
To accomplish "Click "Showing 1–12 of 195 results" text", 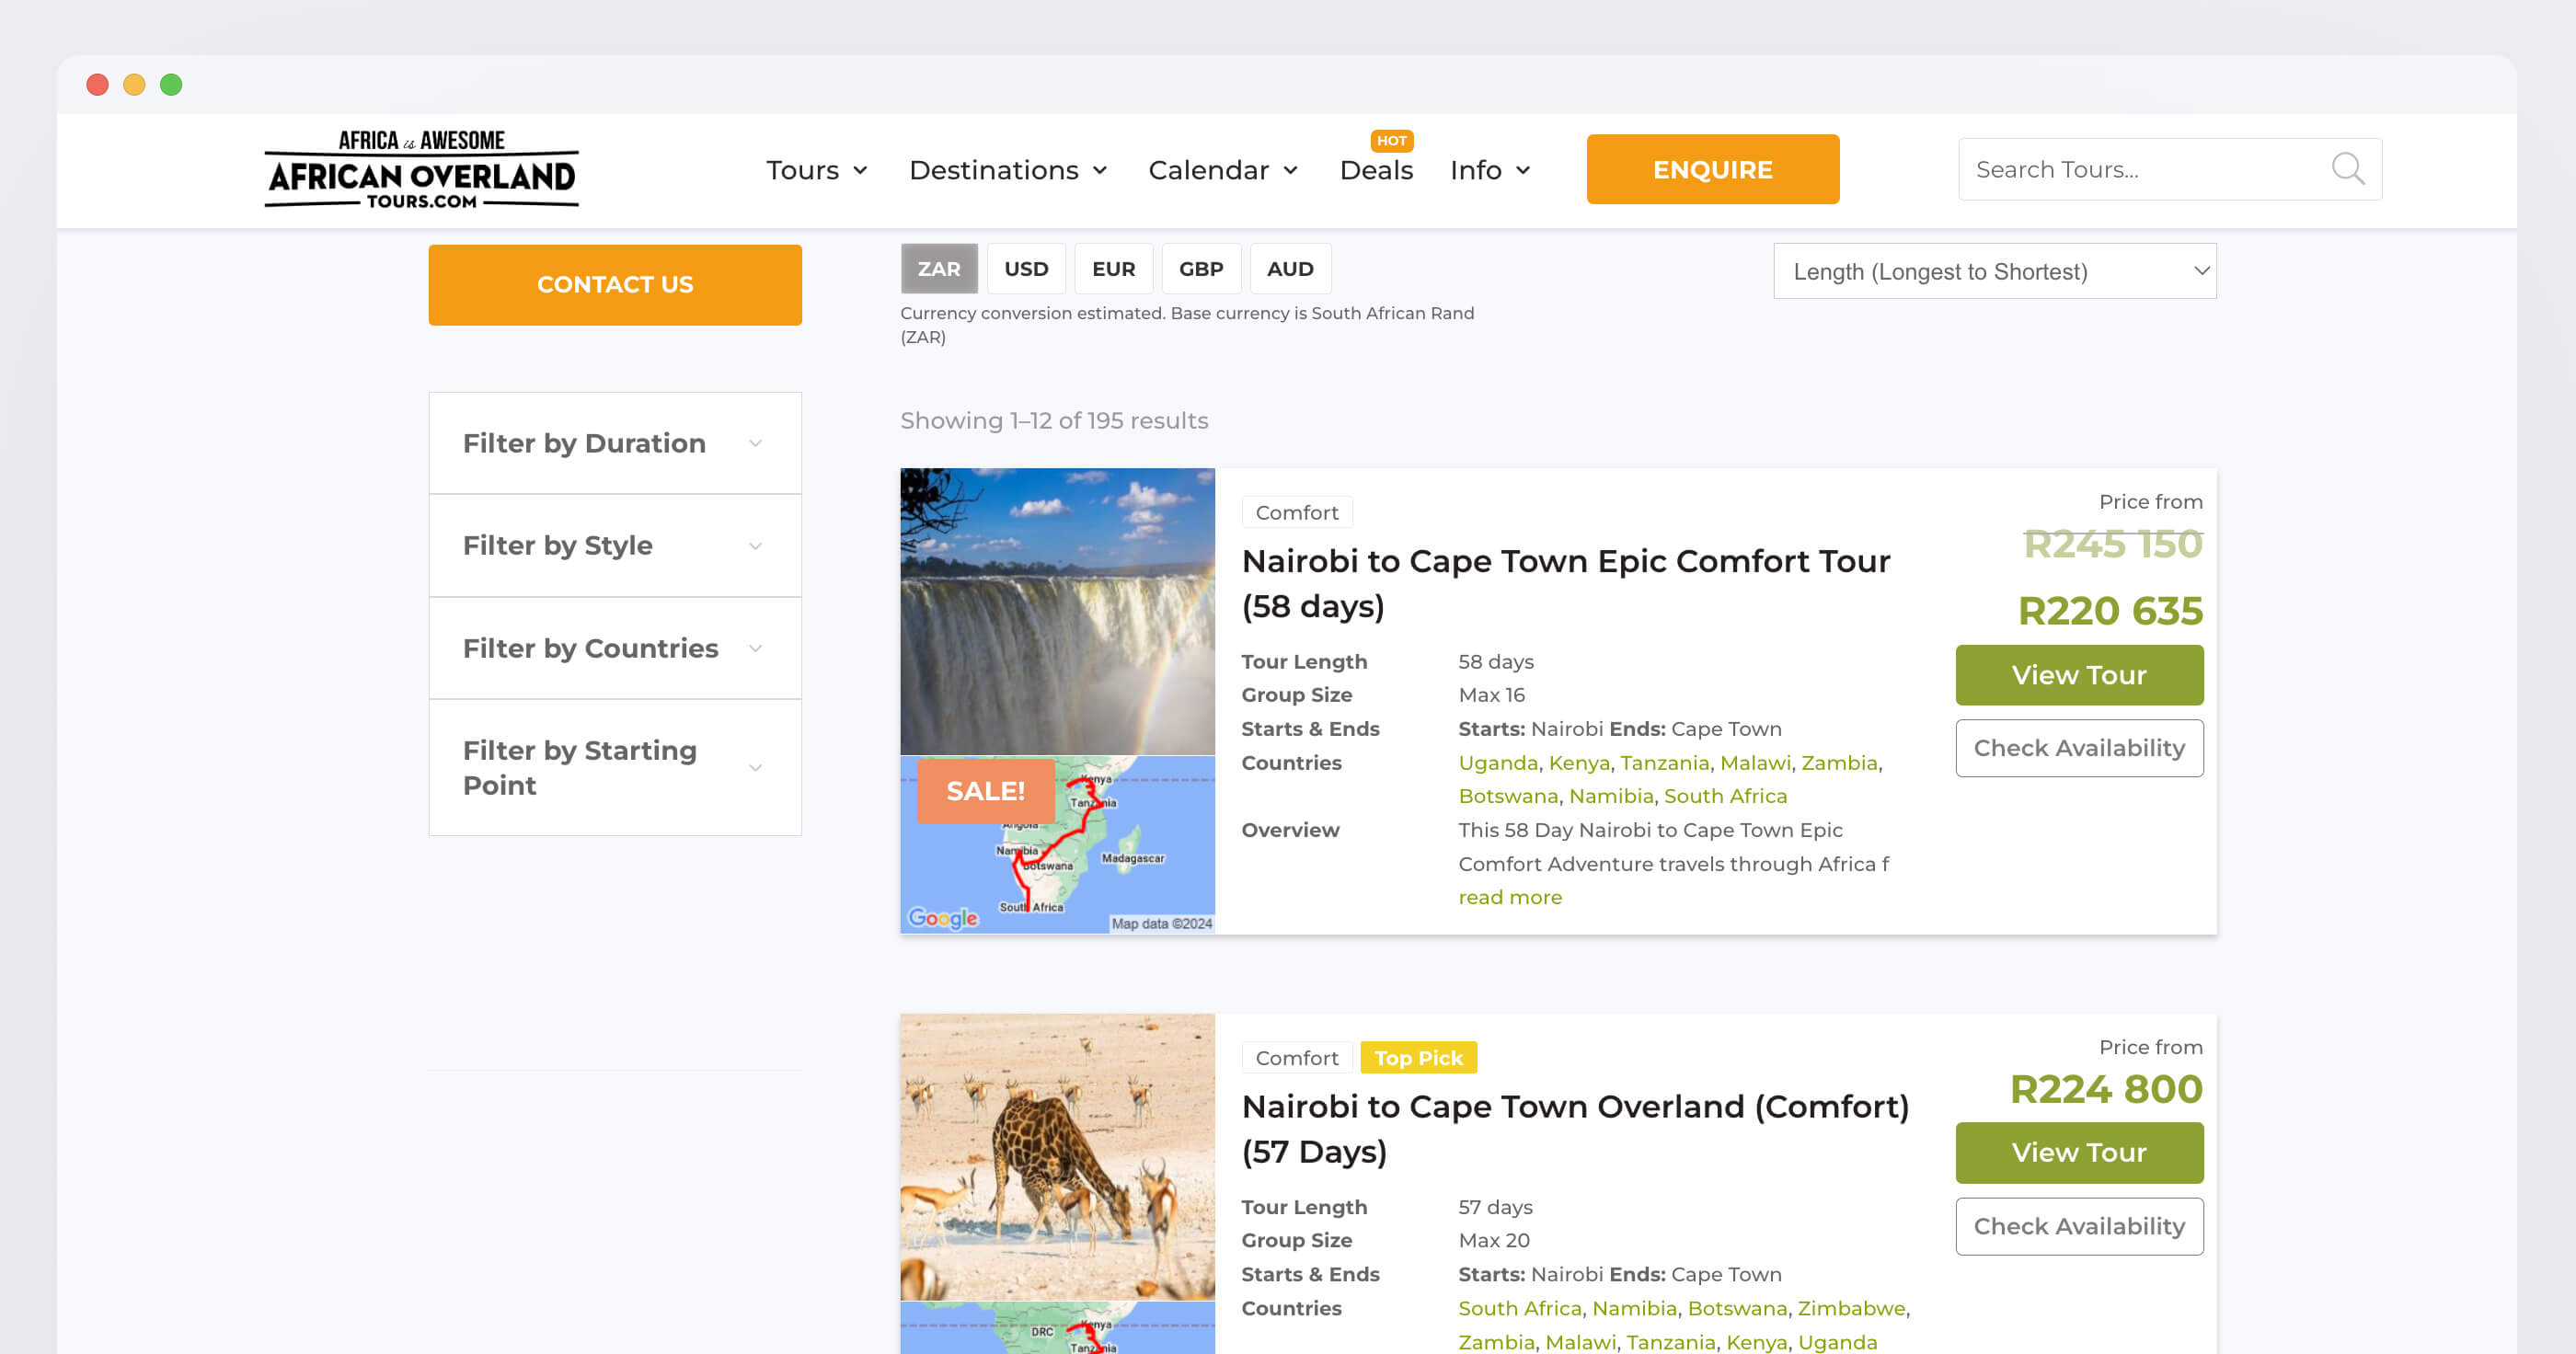I will (x=1054, y=421).
